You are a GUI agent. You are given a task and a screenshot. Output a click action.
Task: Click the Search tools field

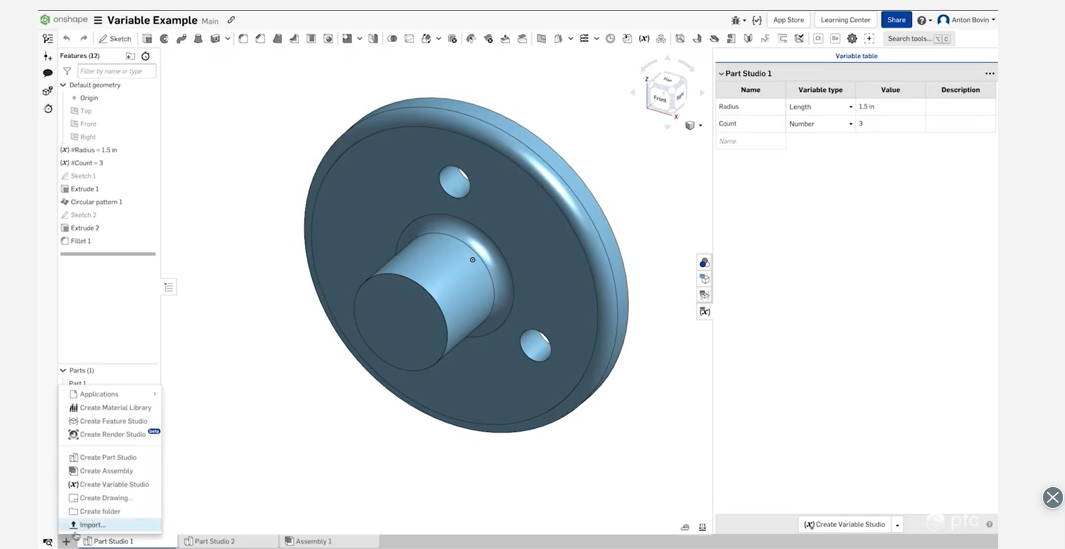click(919, 39)
